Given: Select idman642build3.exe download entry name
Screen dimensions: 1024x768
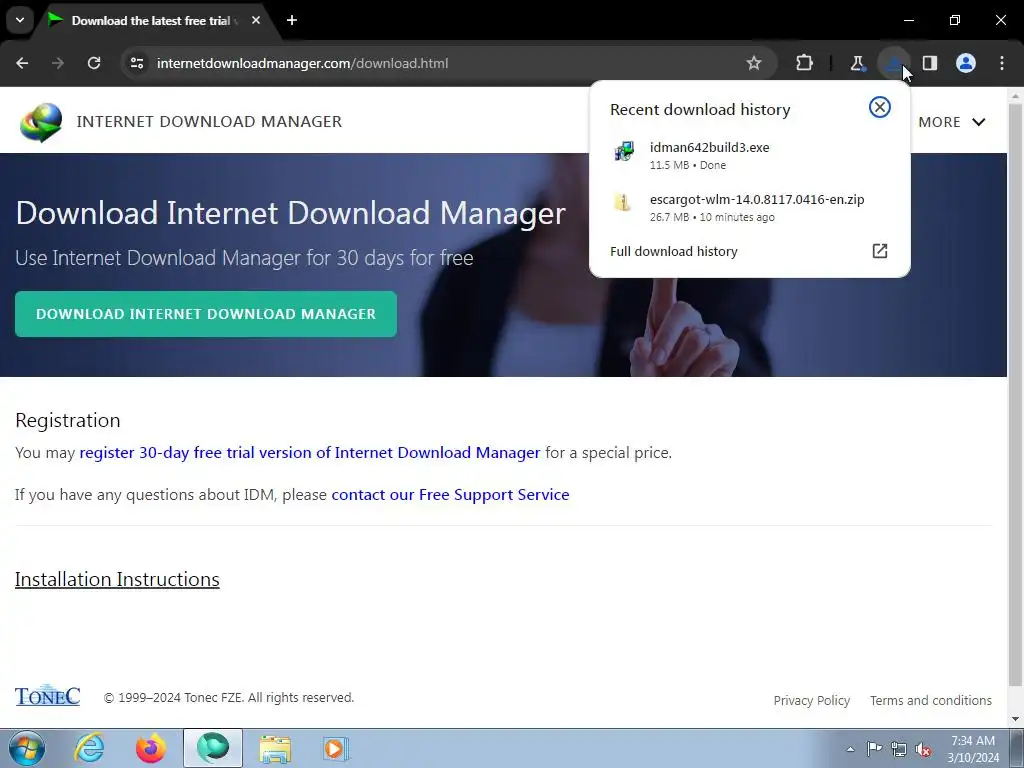Looking at the screenshot, I should 709,147.
